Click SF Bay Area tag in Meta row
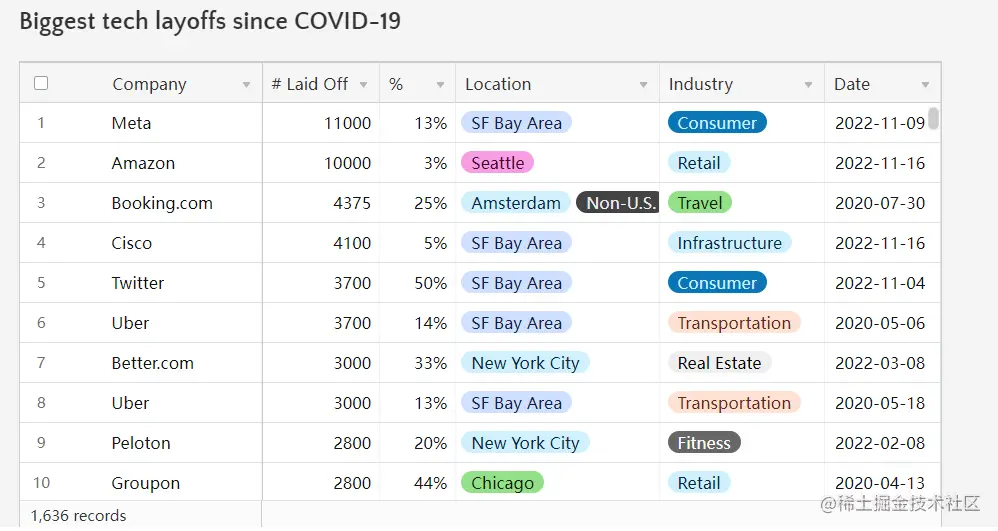Screen dimensions: 998x531 pos(516,123)
